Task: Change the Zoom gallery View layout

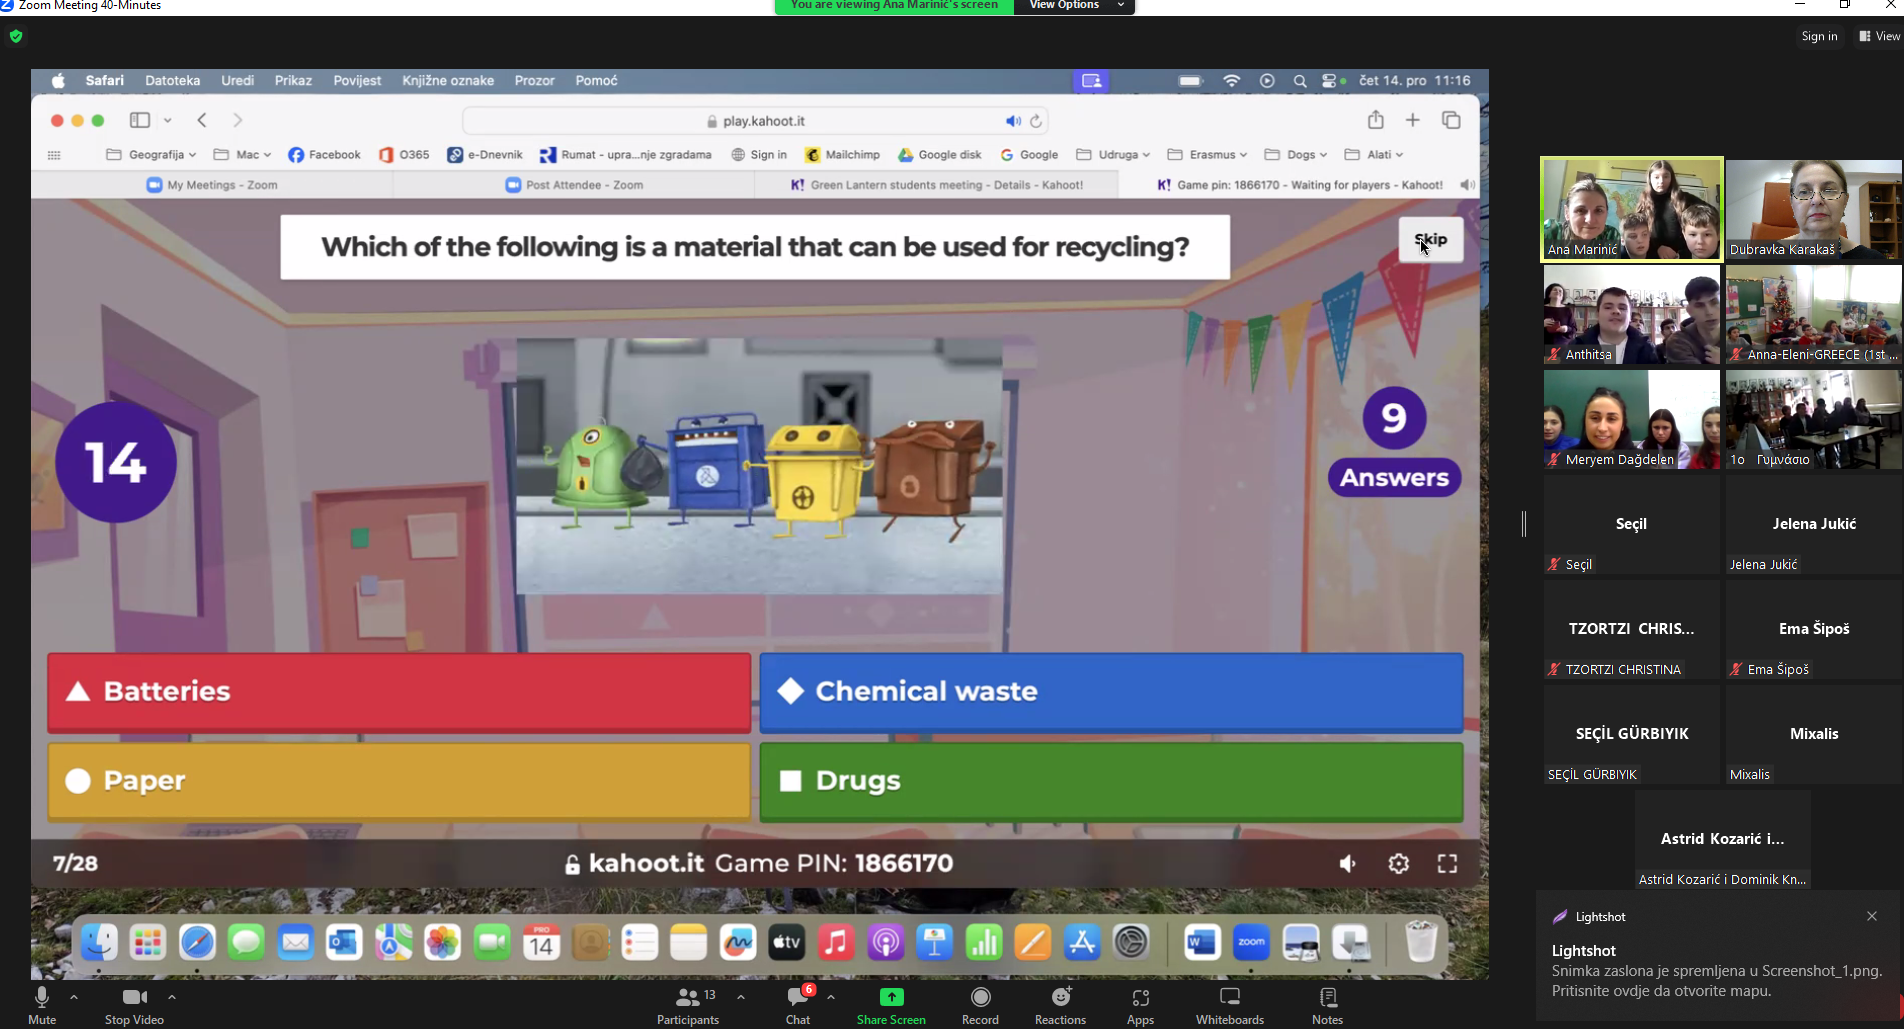Action: click(x=1880, y=36)
